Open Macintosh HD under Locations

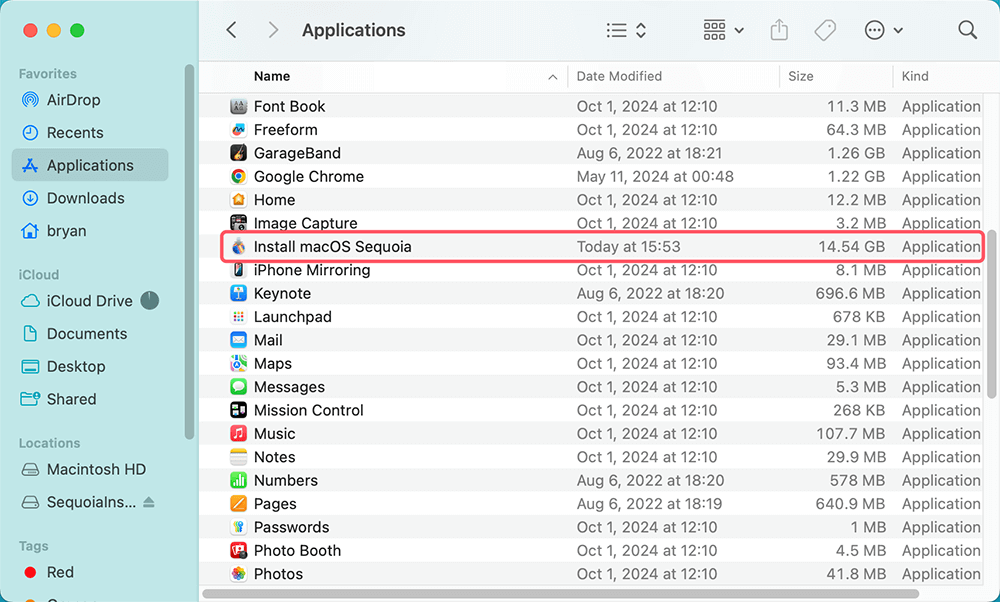click(x=95, y=469)
